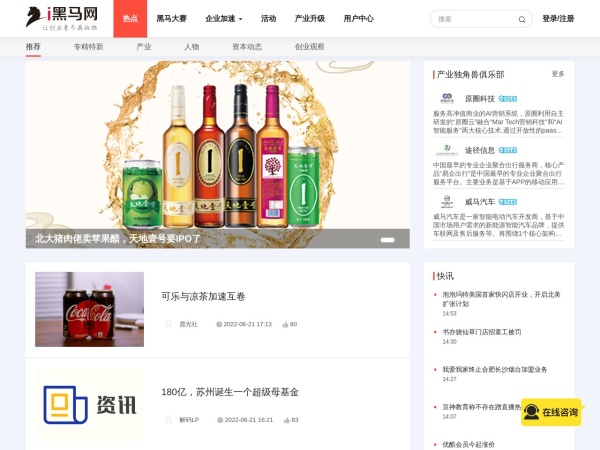Click the apple vinegar bottles banner image
This screenshot has width=600, height=450.
(x=218, y=155)
